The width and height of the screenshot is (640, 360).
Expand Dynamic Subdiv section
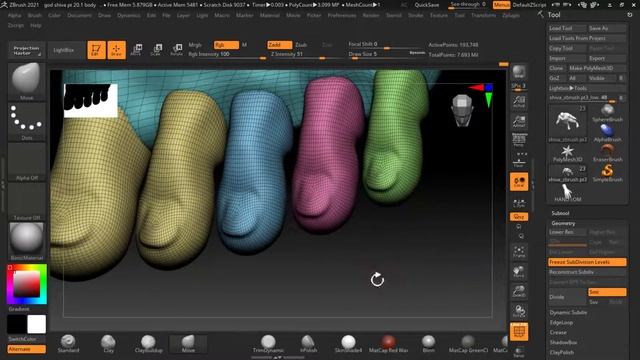coord(568,313)
